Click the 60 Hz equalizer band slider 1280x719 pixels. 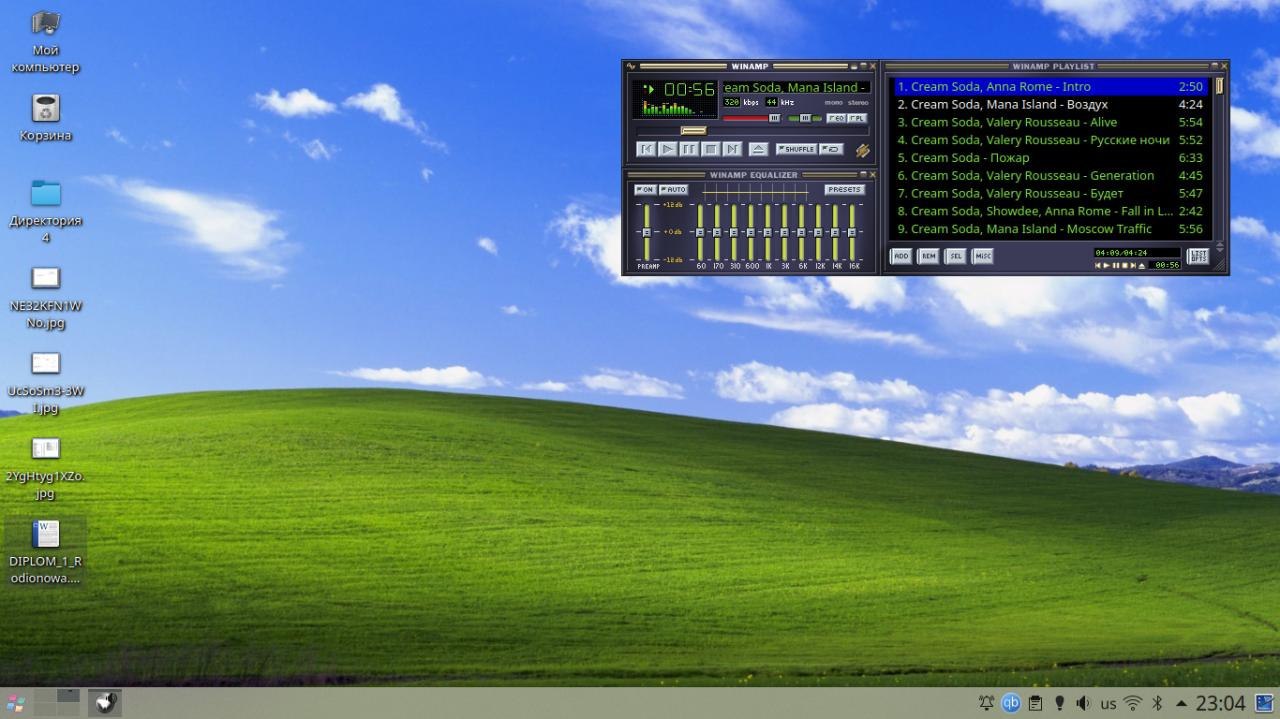click(700, 232)
